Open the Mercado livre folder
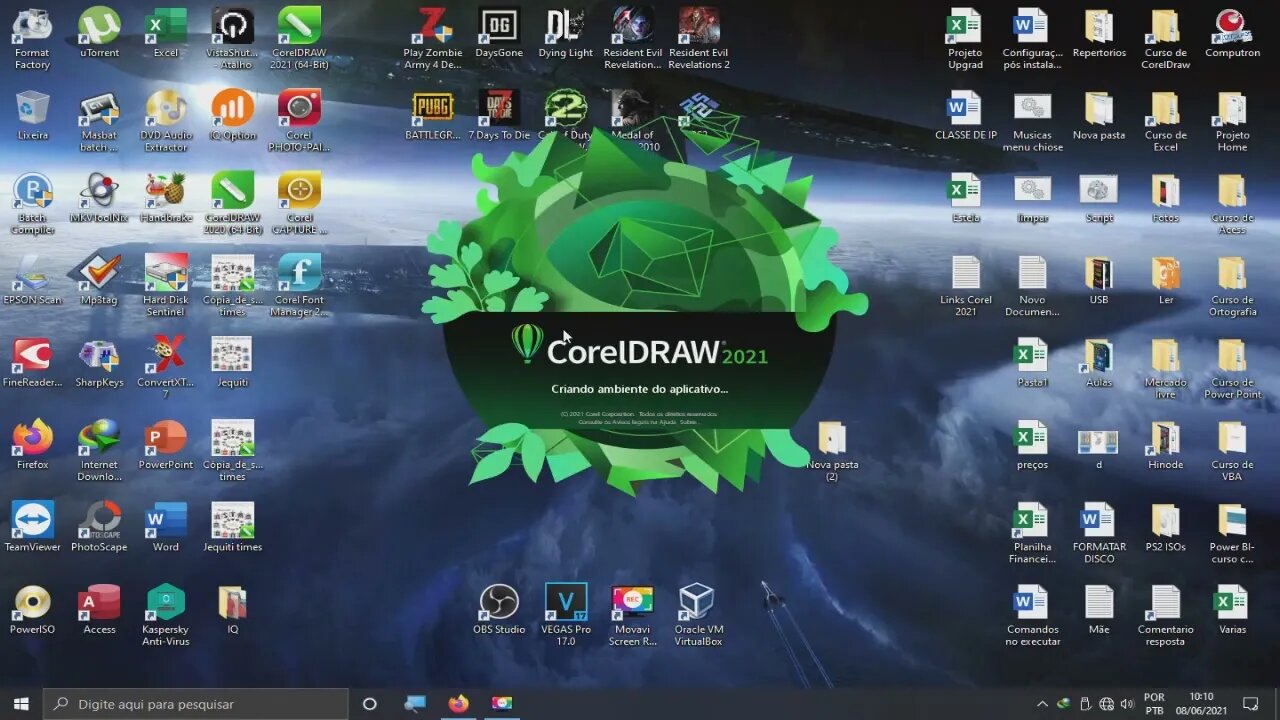Viewport: 1280px width, 720px height. click(x=1166, y=368)
